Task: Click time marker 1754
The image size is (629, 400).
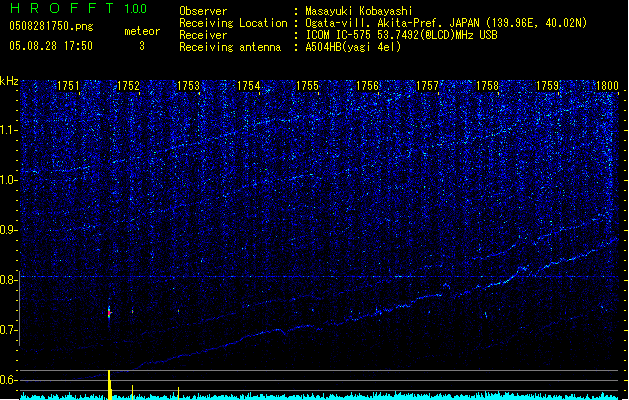Action: point(248,86)
